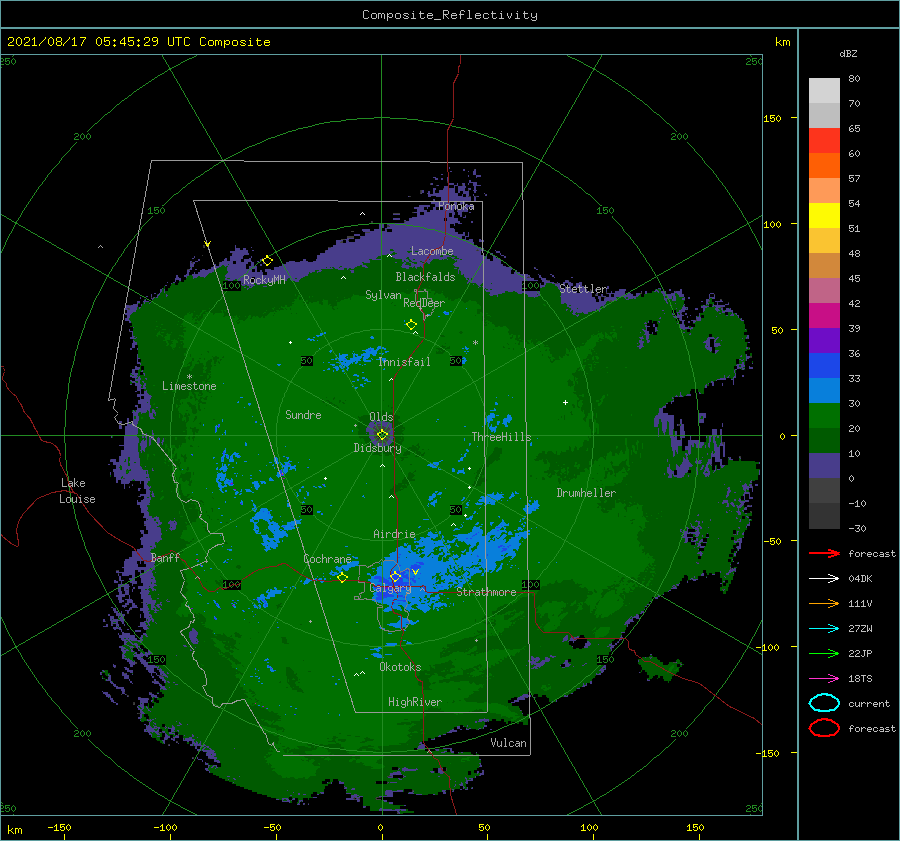Image resolution: width=900 pixels, height=841 pixels.
Task: Click the yellow diamond marker near RockyMH
Action: 267,261
